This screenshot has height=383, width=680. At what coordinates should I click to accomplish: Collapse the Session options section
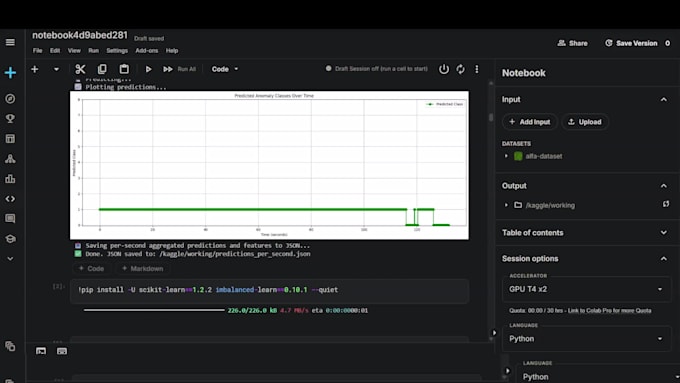664,259
